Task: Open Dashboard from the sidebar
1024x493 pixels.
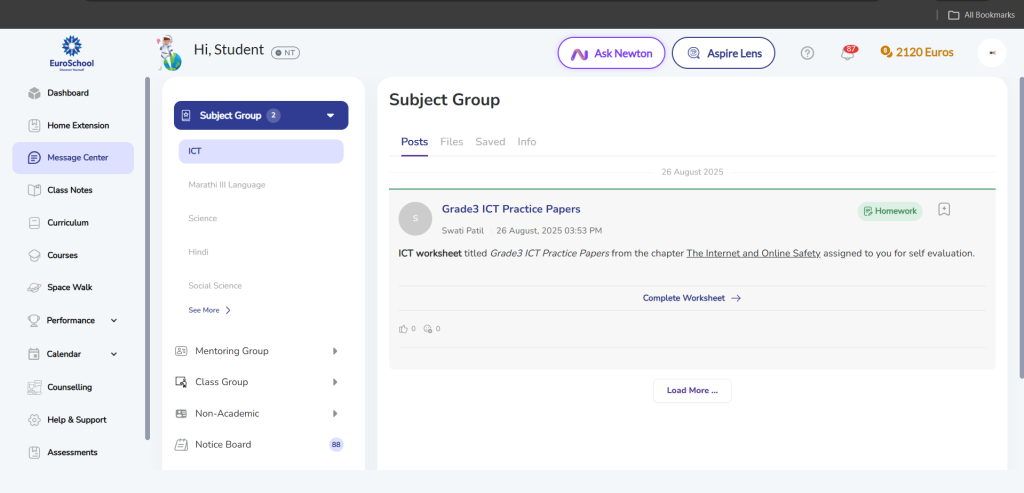Action: click(67, 93)
